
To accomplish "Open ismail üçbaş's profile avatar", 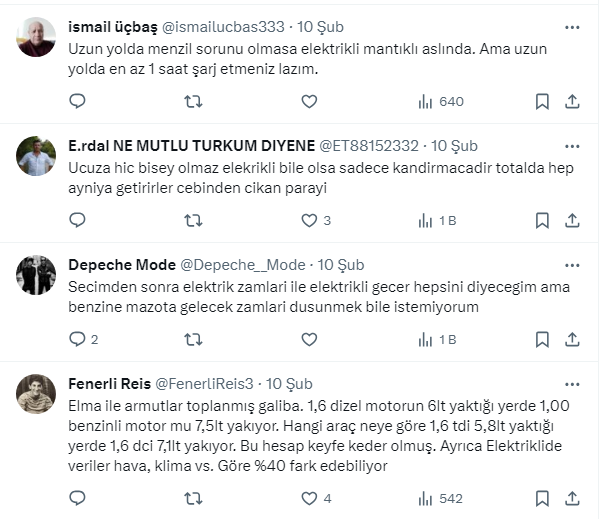I will coord(37,37).
